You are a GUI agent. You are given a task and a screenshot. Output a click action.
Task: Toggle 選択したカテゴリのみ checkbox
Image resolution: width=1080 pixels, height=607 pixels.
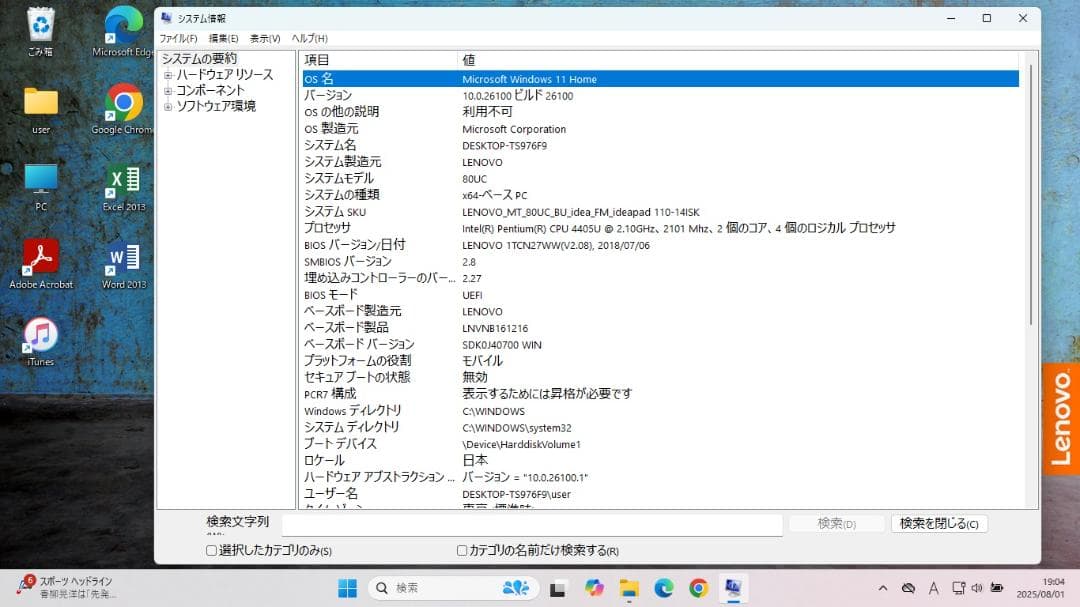[211, 551]
